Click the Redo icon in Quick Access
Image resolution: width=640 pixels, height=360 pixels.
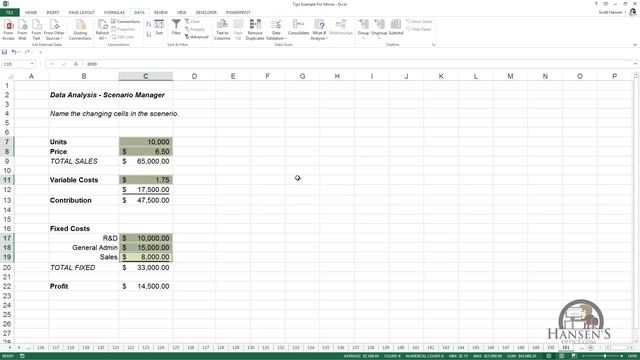click(27, 52)
